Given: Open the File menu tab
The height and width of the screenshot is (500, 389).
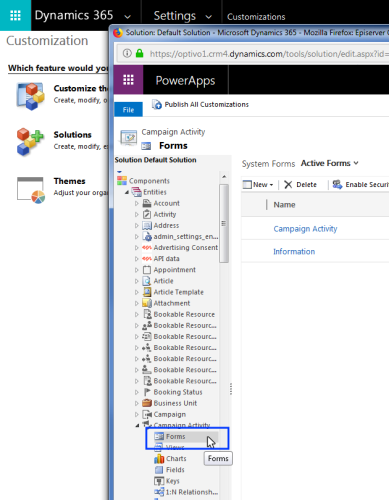Looking at the screenshot, I should click(128, 110).
